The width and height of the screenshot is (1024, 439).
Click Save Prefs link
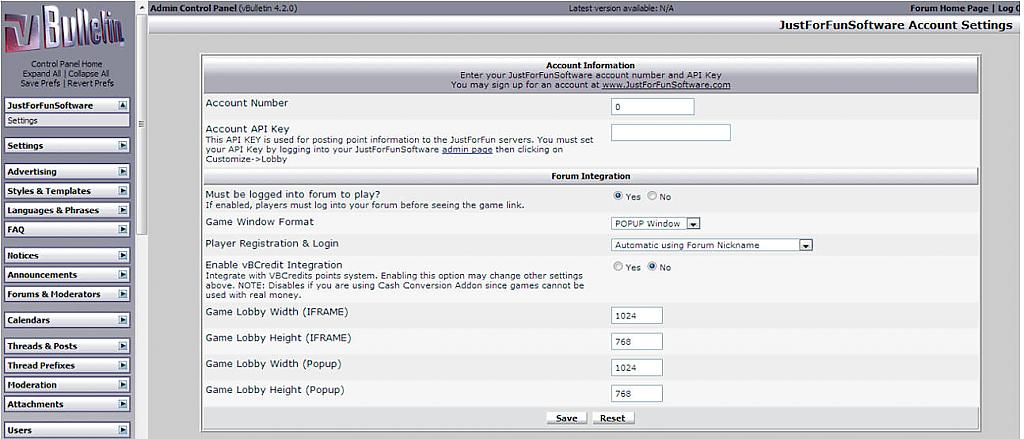coord(40,83)
